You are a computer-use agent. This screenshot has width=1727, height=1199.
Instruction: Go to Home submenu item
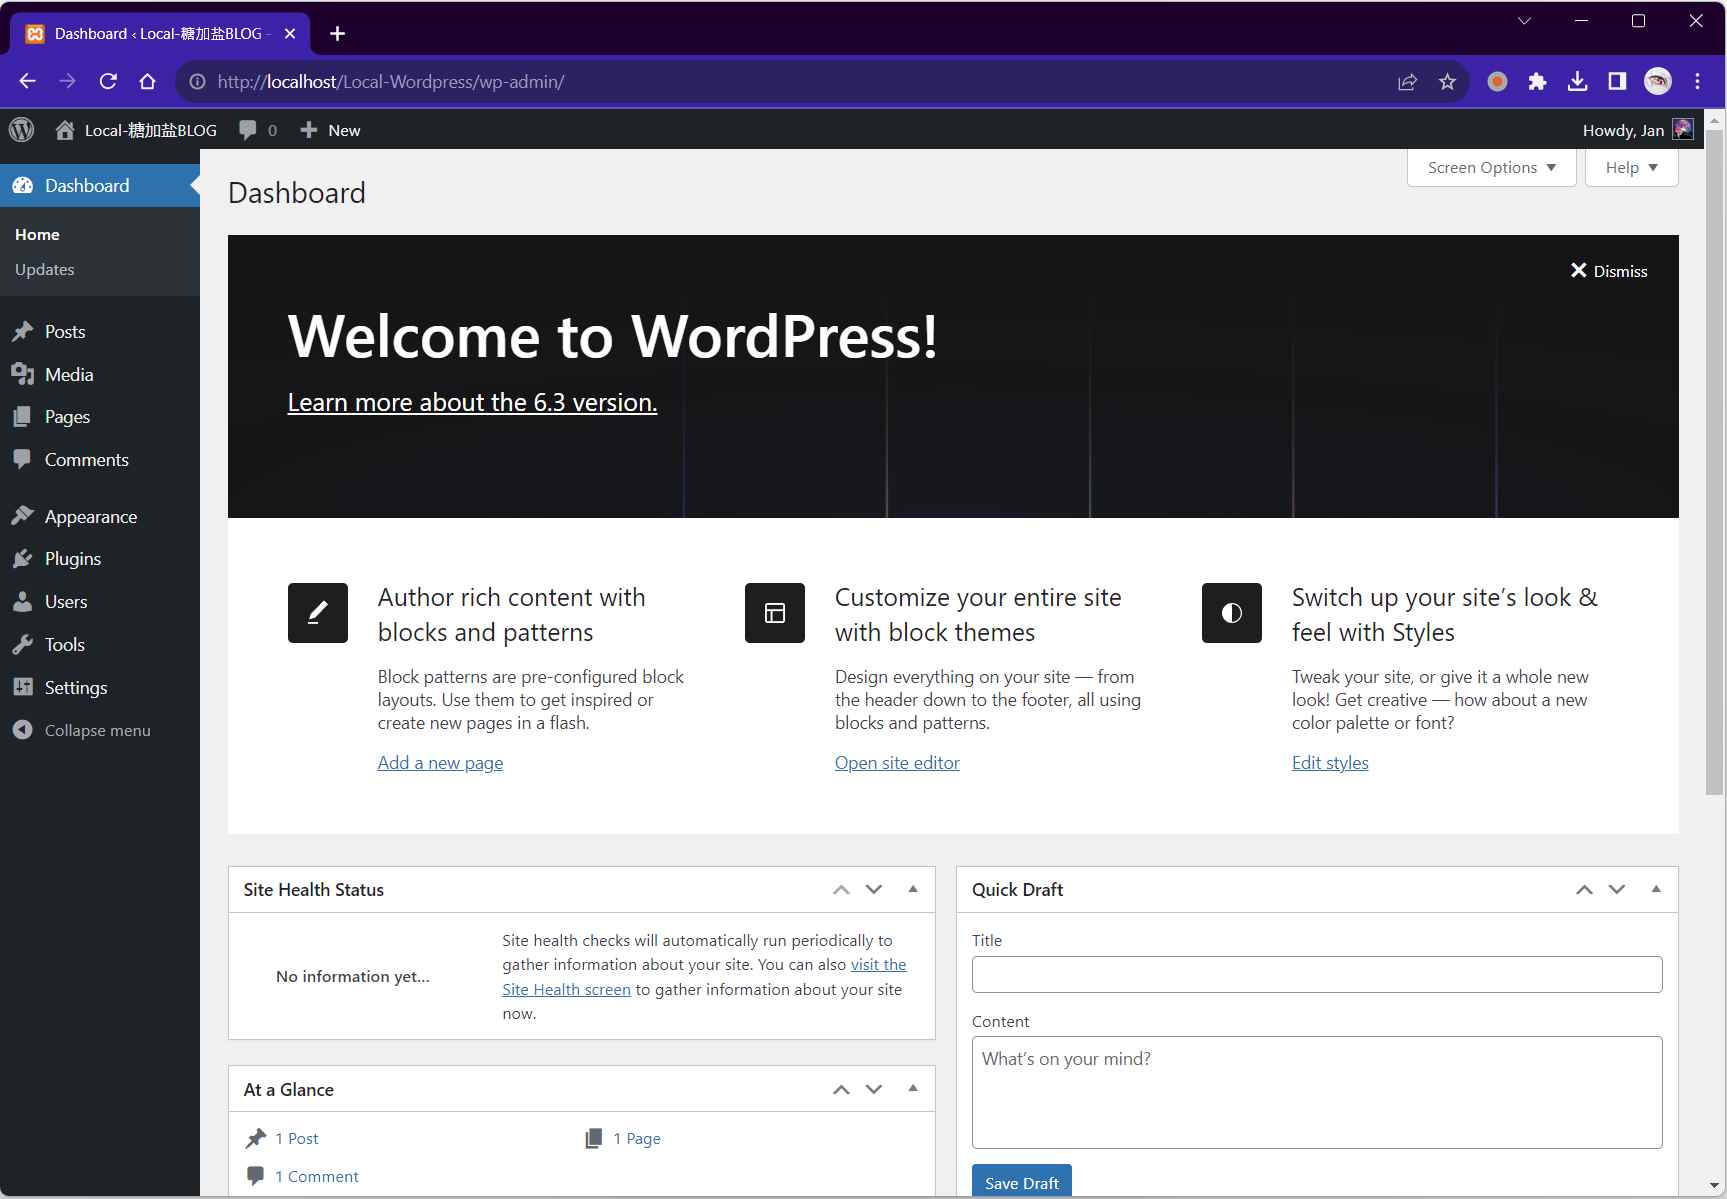(37, 234)
